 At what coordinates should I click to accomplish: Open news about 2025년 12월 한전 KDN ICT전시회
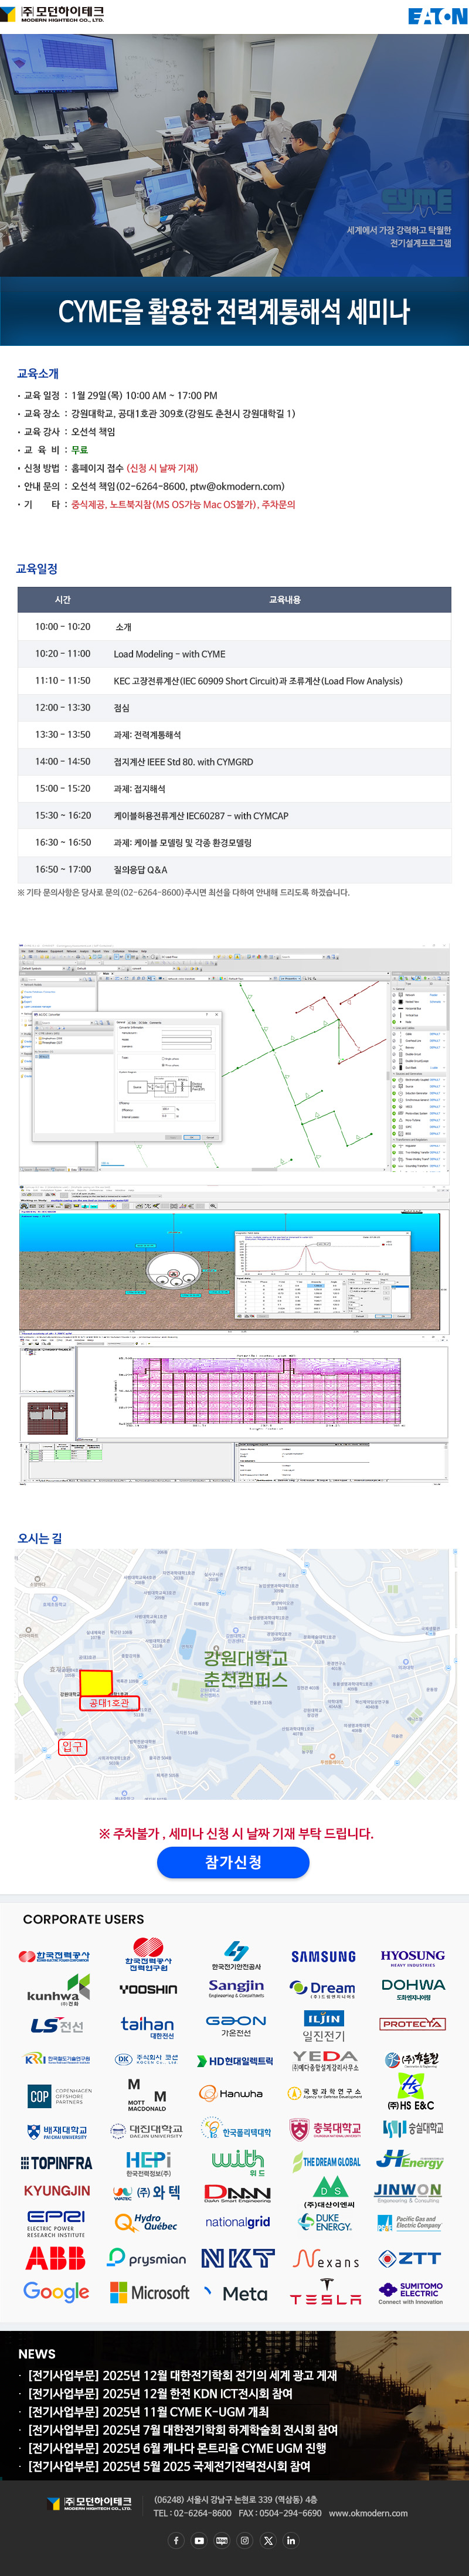coord(160,2393)
